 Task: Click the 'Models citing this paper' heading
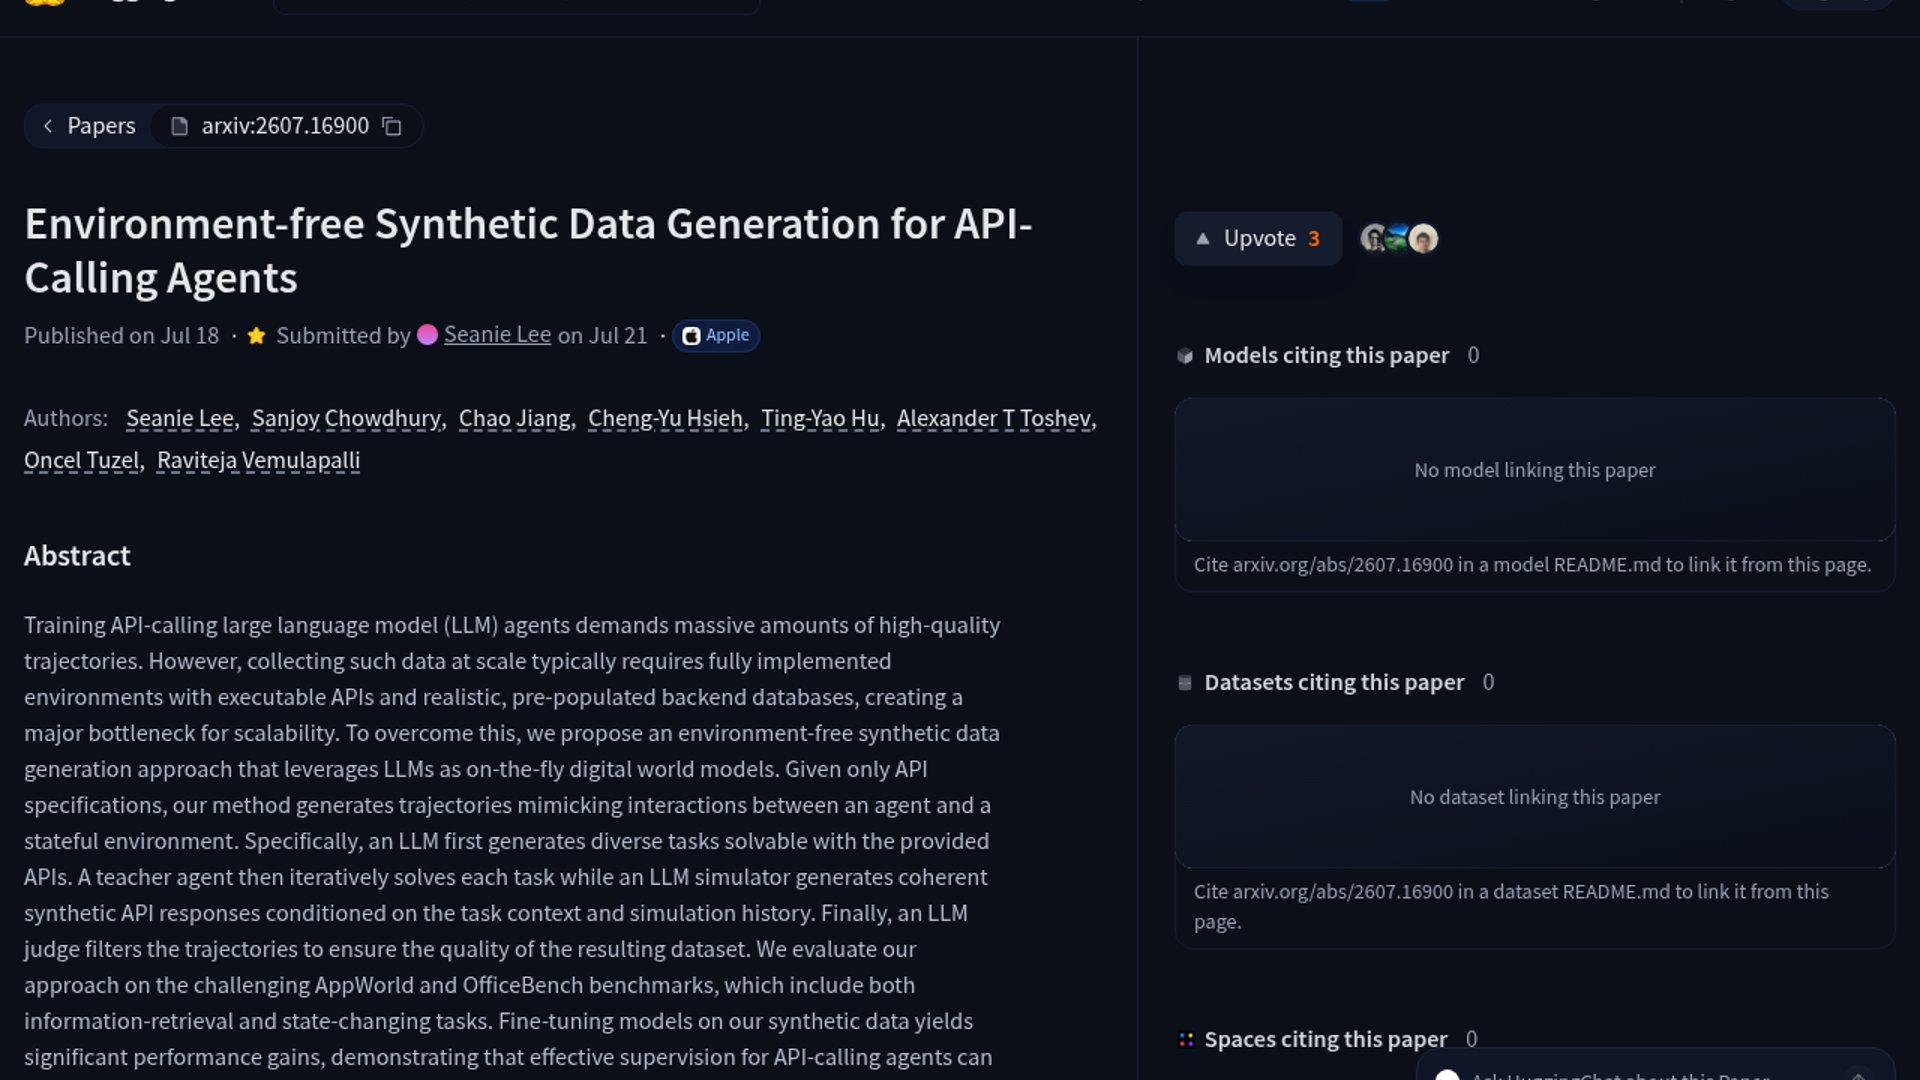[1326, 355]
